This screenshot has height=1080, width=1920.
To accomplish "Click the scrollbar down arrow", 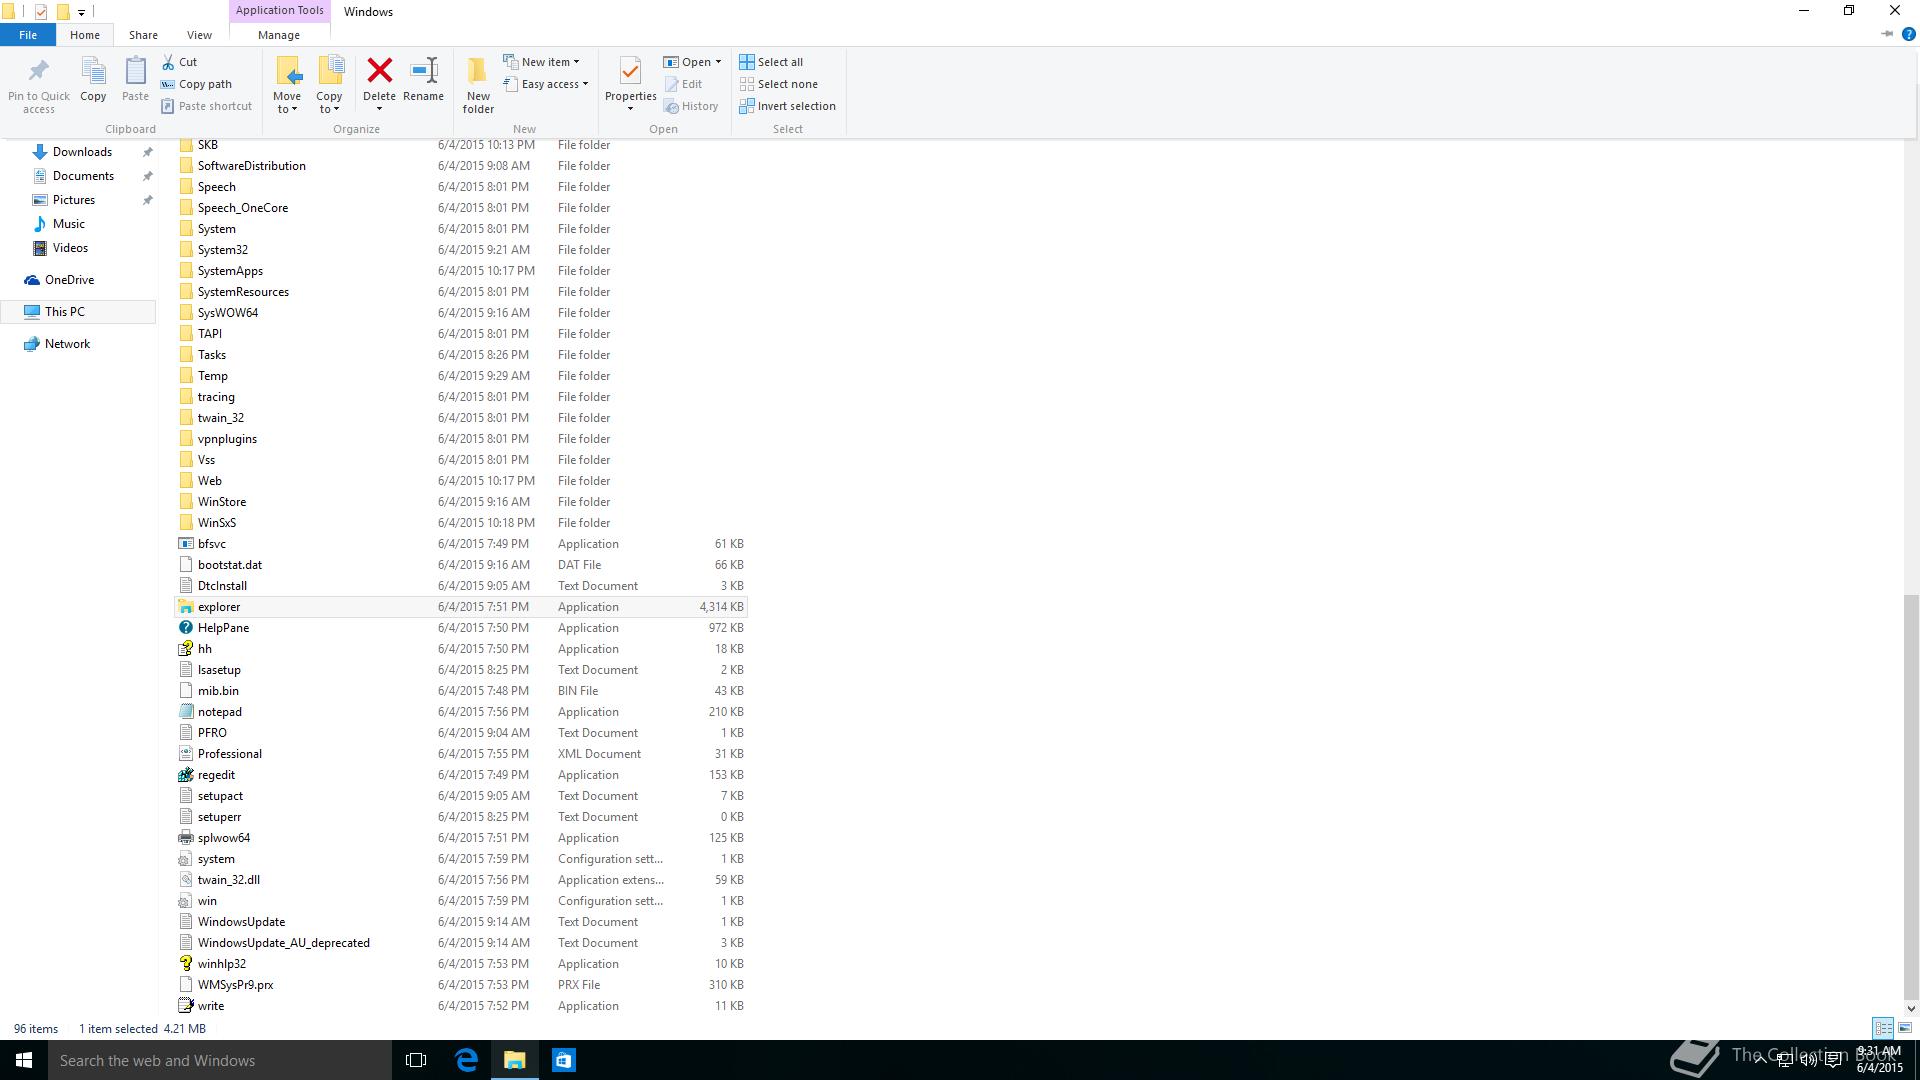I will 1911,1008.
